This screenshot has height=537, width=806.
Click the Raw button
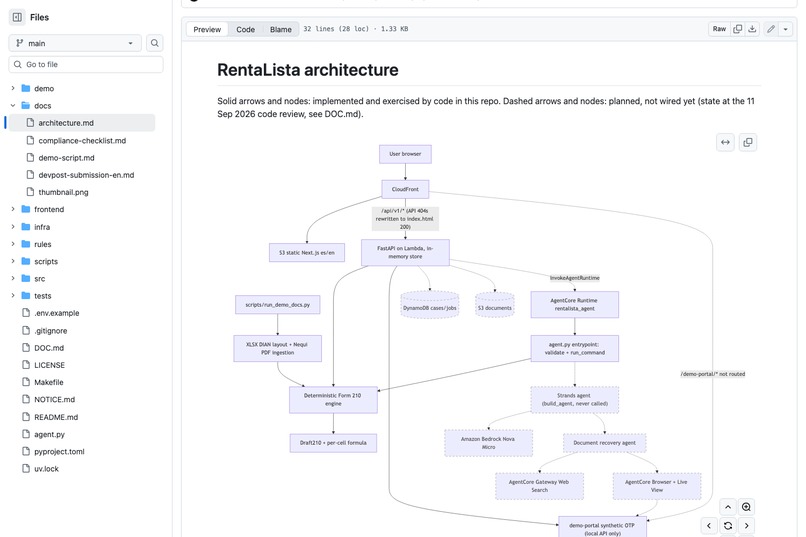[x=719, y=29]
